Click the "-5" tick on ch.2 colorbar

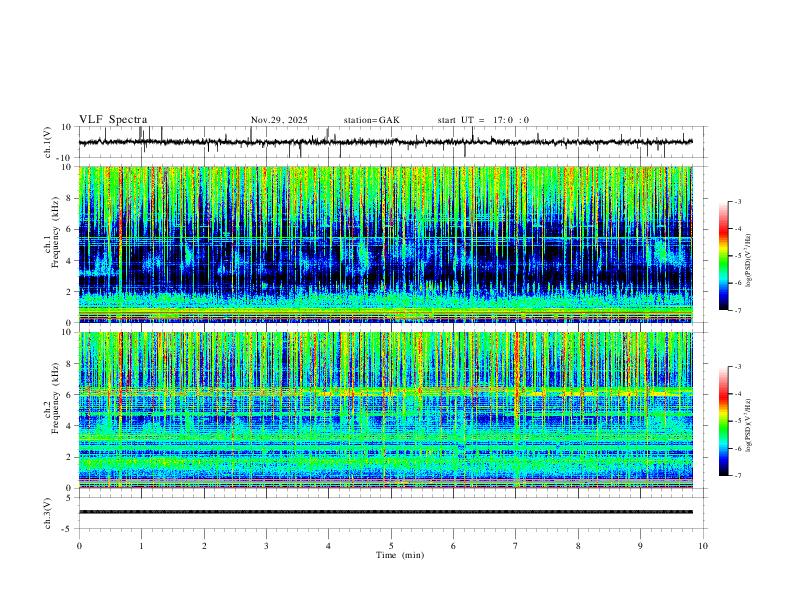[738, 421]
